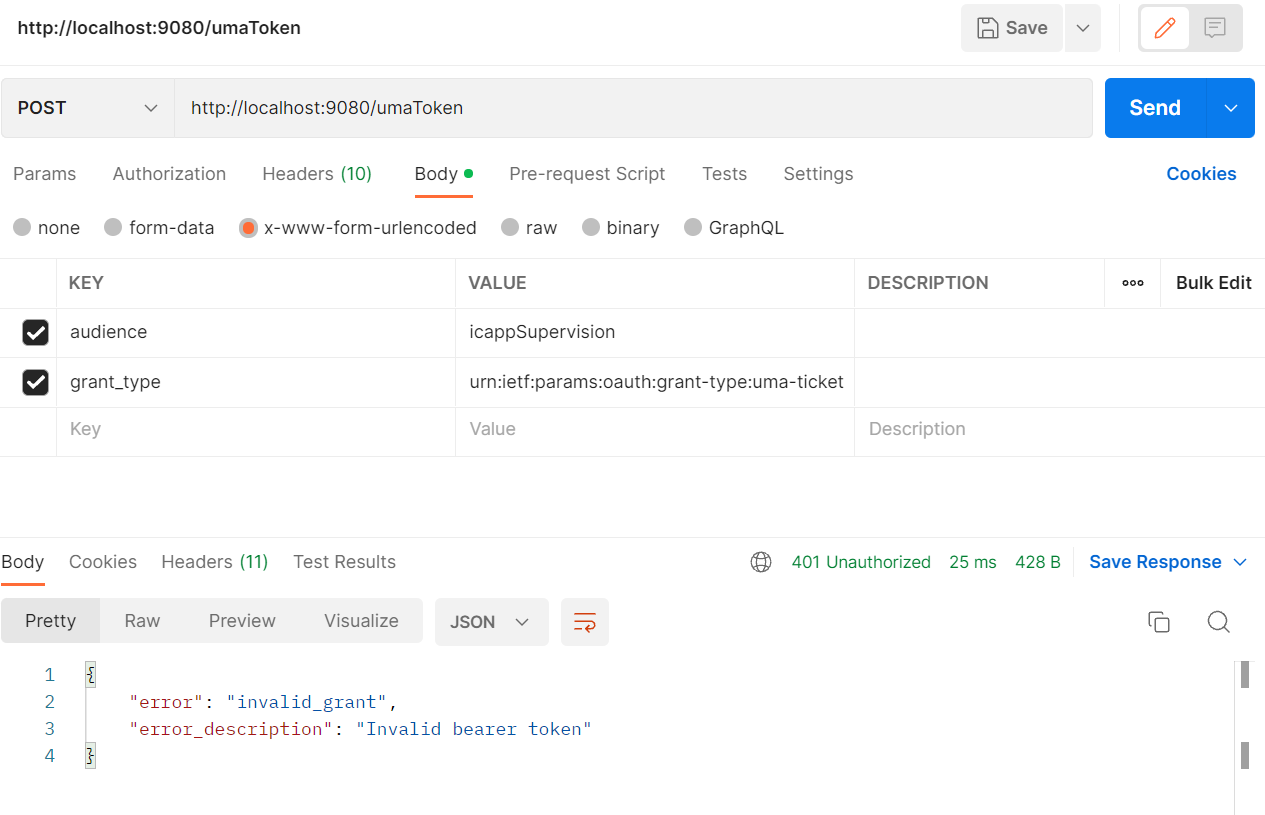Click the icappSupervision value cell
This screenshot has height=815, width=1265.
coord(655,333)
